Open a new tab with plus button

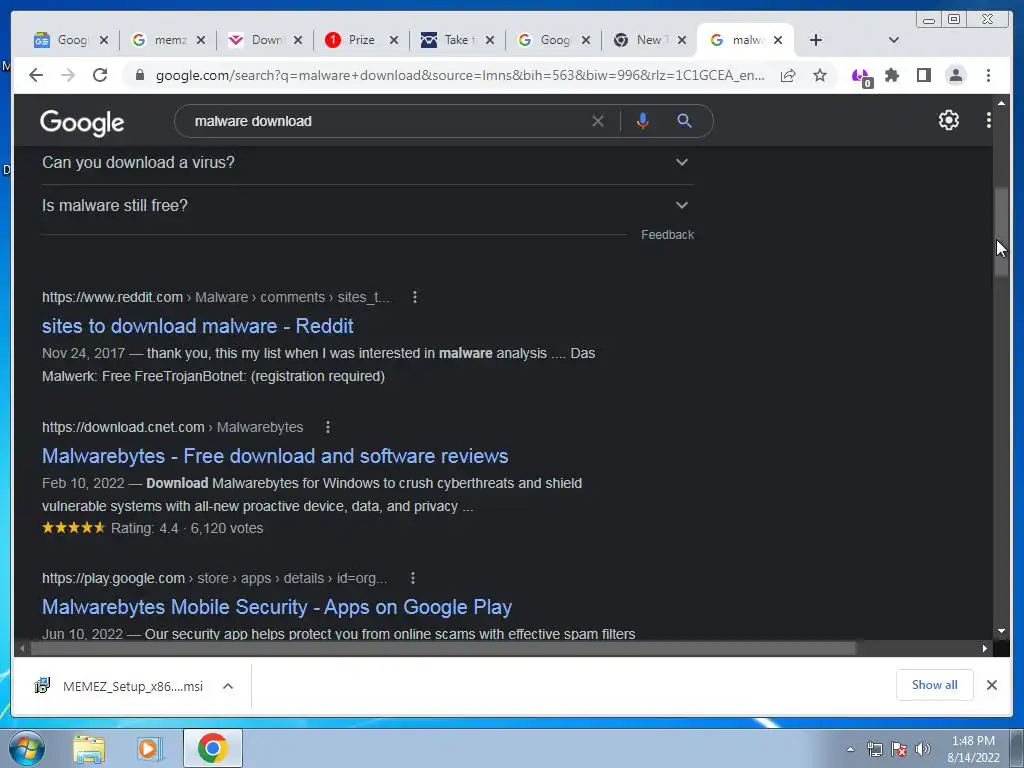(x=816, y=40)
